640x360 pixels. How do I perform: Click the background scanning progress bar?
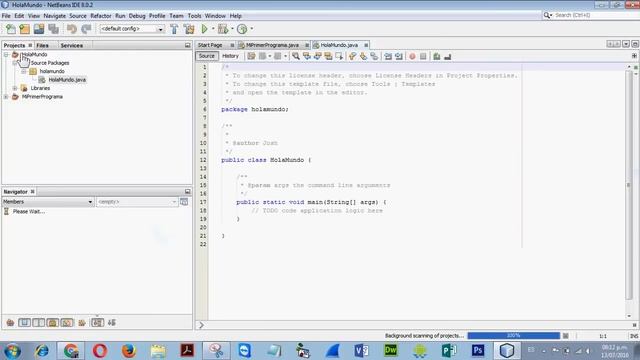513,336
